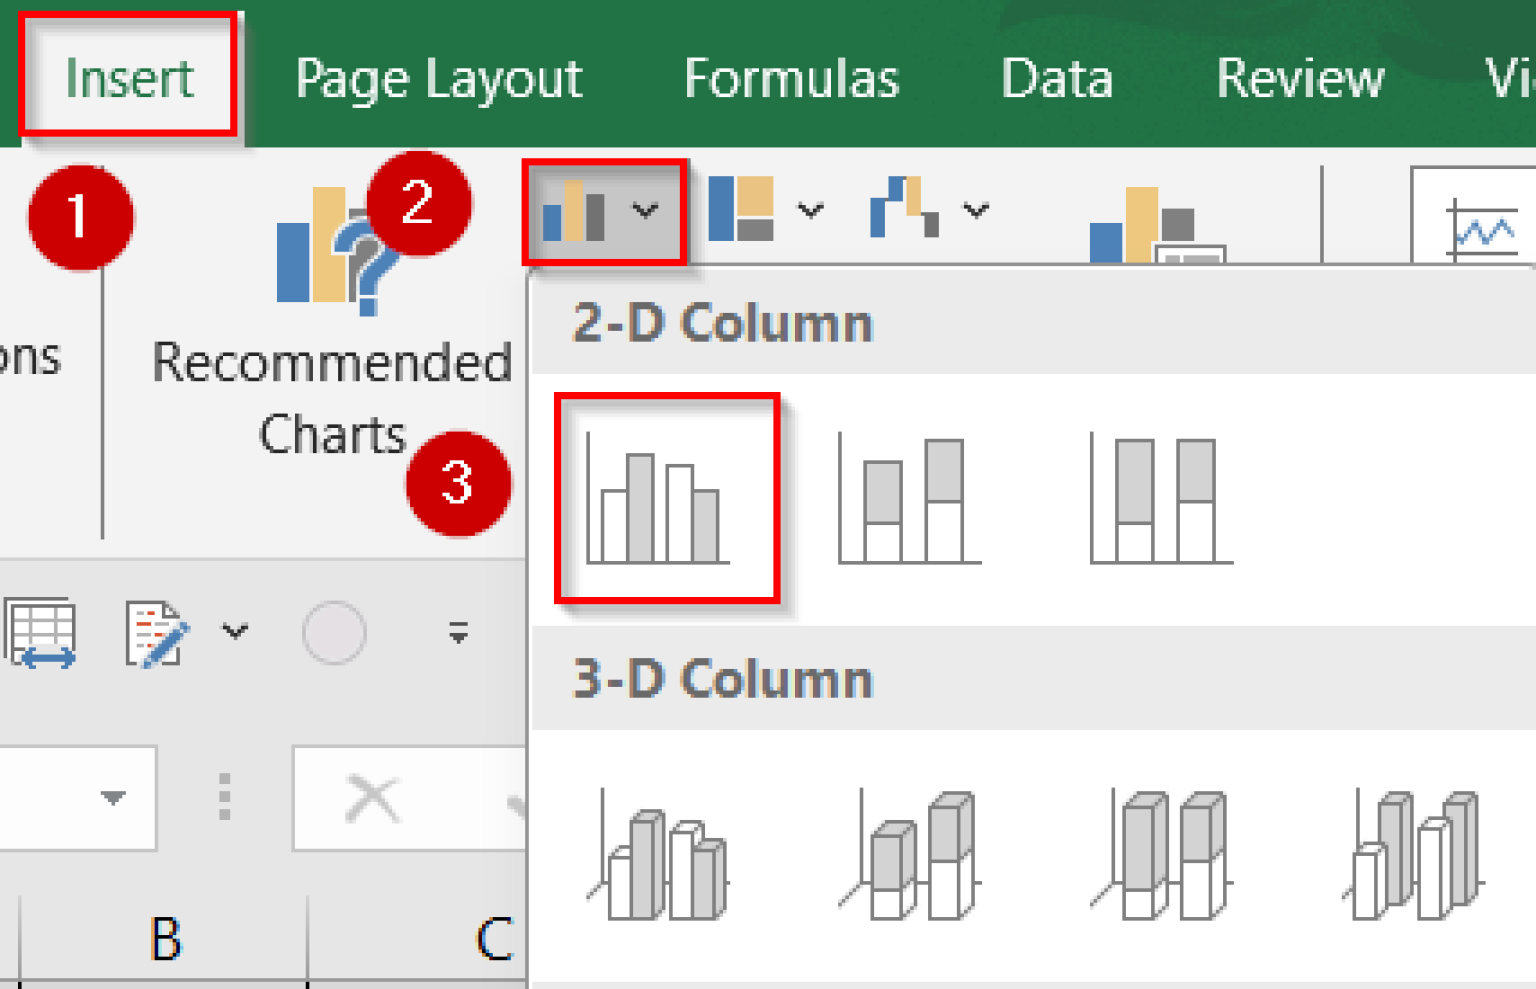Click the Waterfall chart icon
This screenshot has width=1536, height=989.
pos(905,205)
